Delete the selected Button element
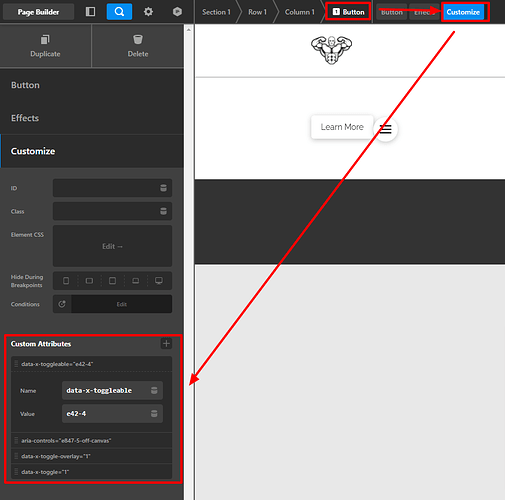 (x=138, y=46)
